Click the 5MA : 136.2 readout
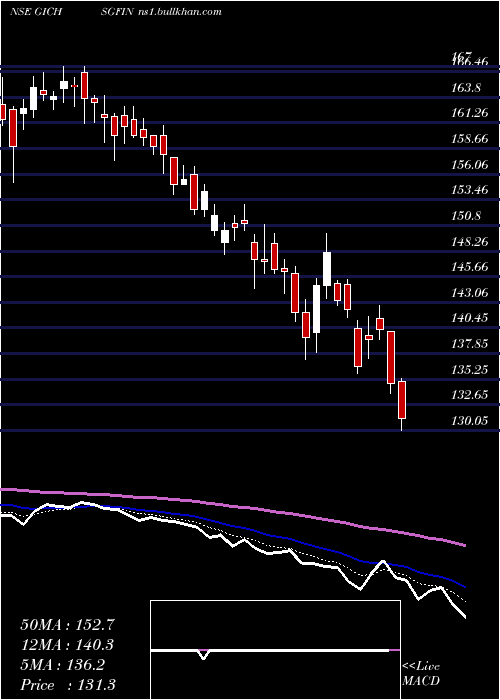500x700 pixels. (x=62, y=665)
